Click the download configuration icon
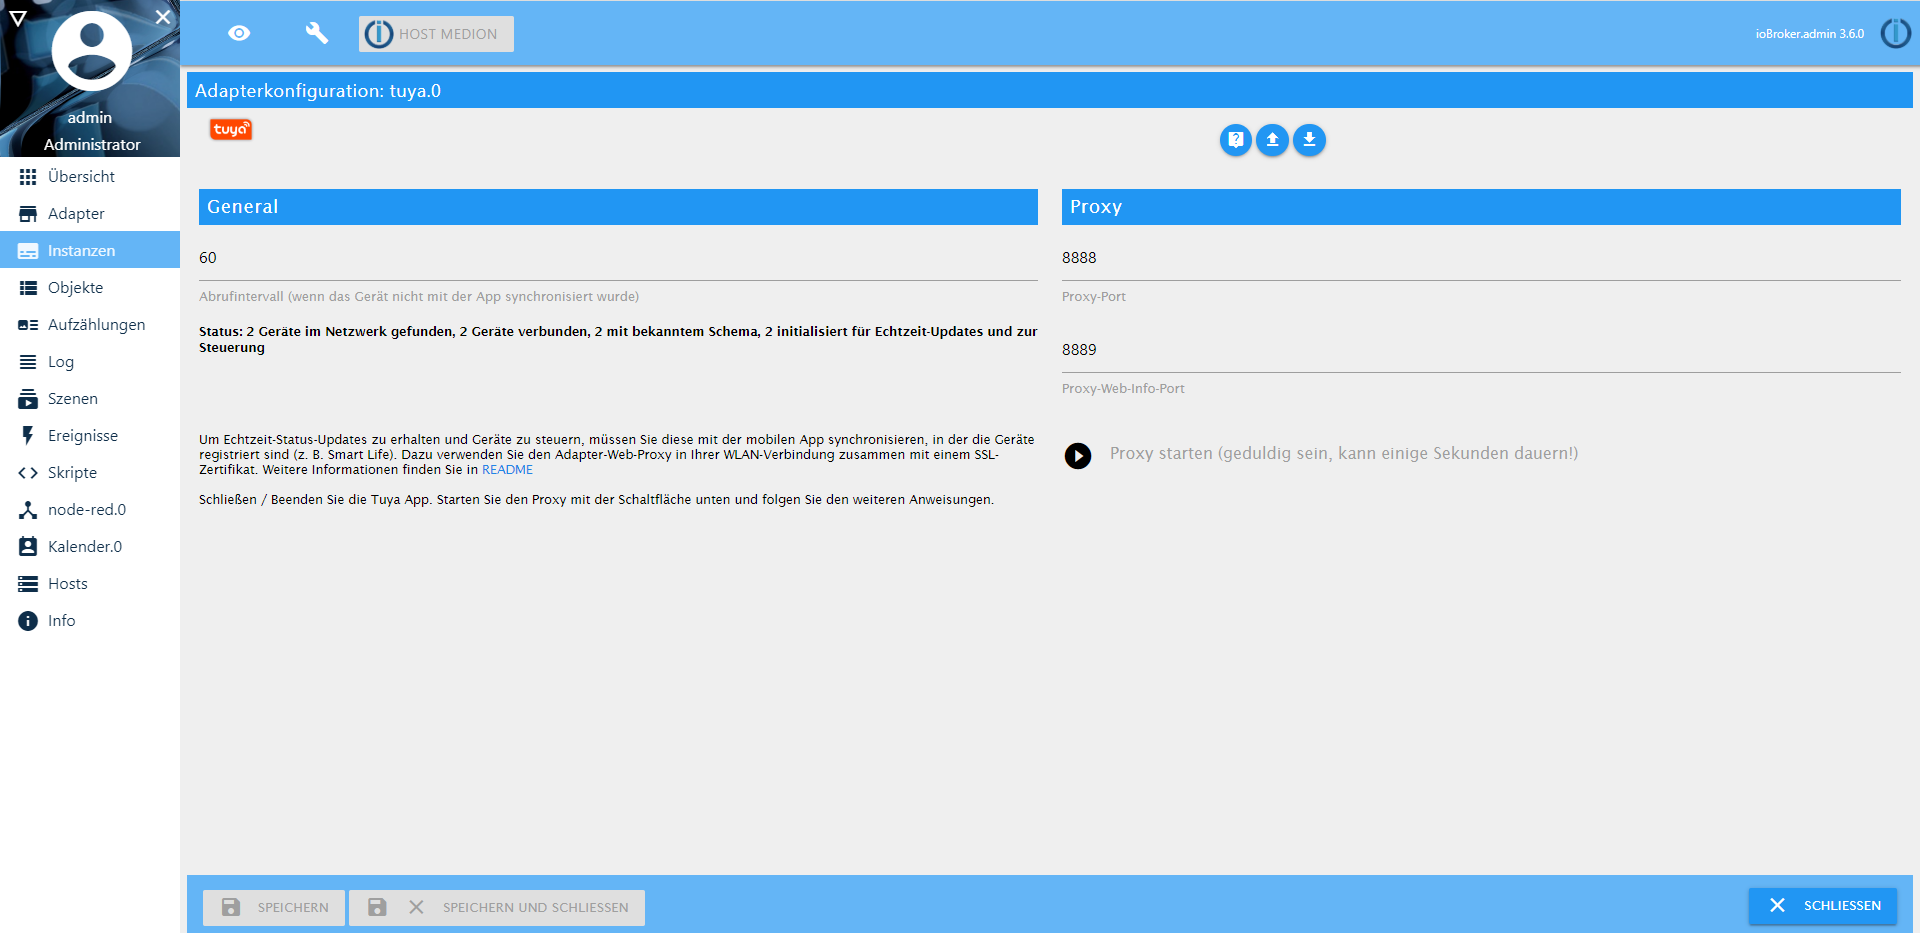Screen dimensions: 1920x933 [1309, 140]
